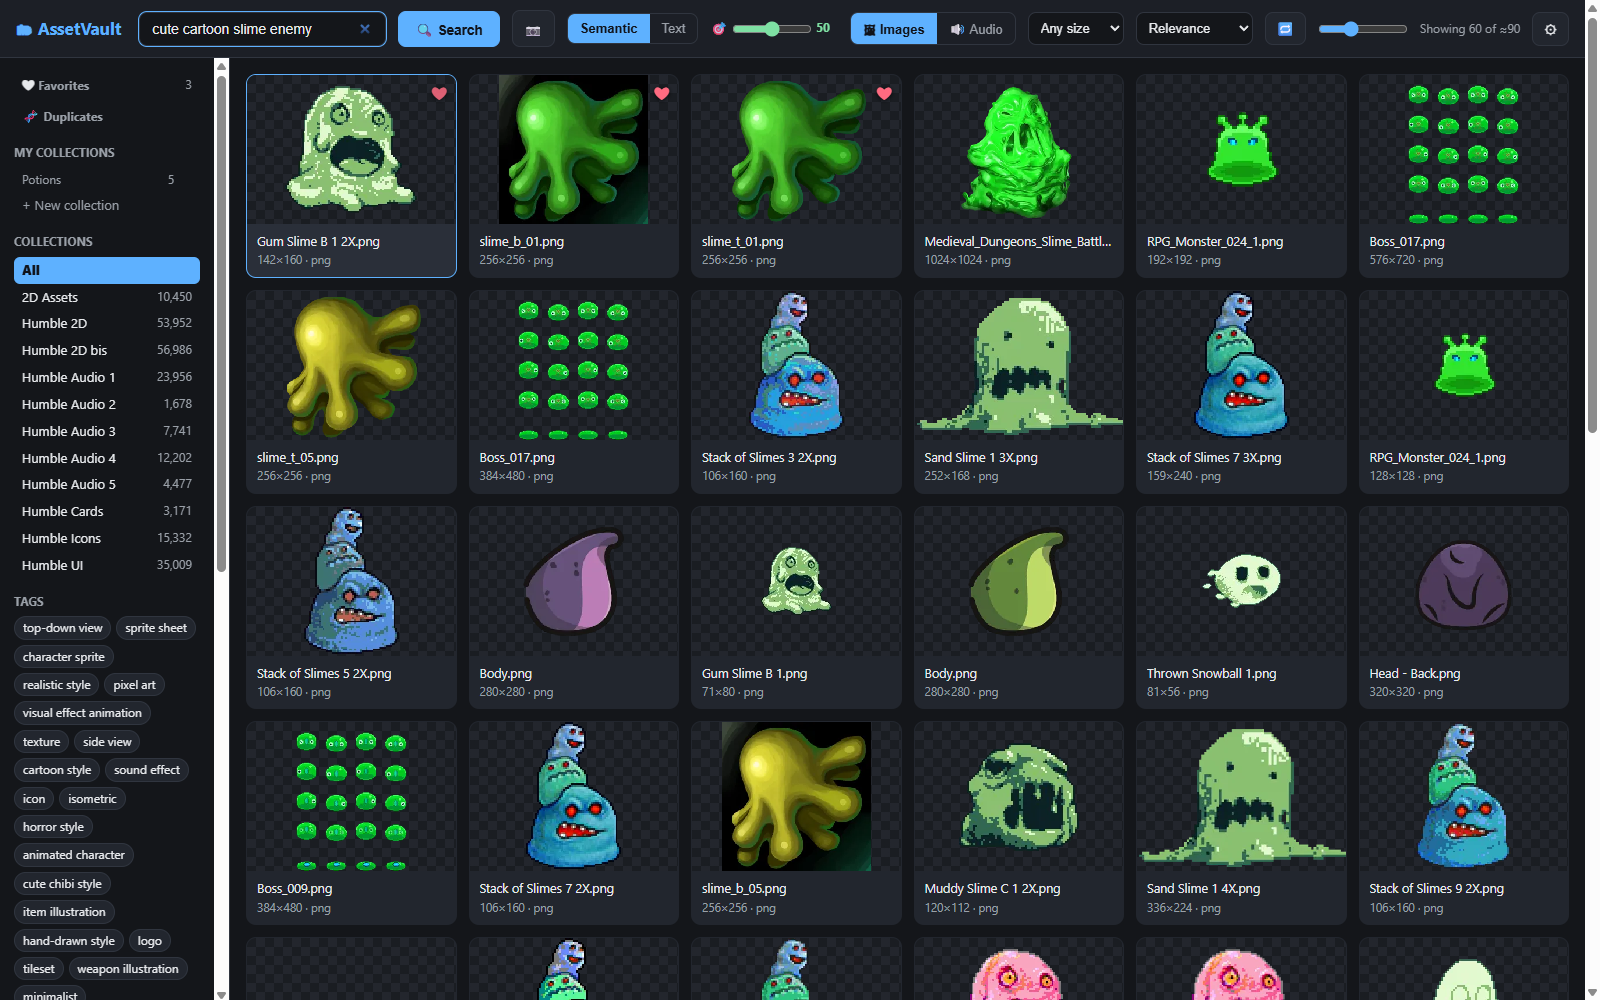Click the weapon illustration tag chip
The image size is (1600, 1000).
coord(128,969)
